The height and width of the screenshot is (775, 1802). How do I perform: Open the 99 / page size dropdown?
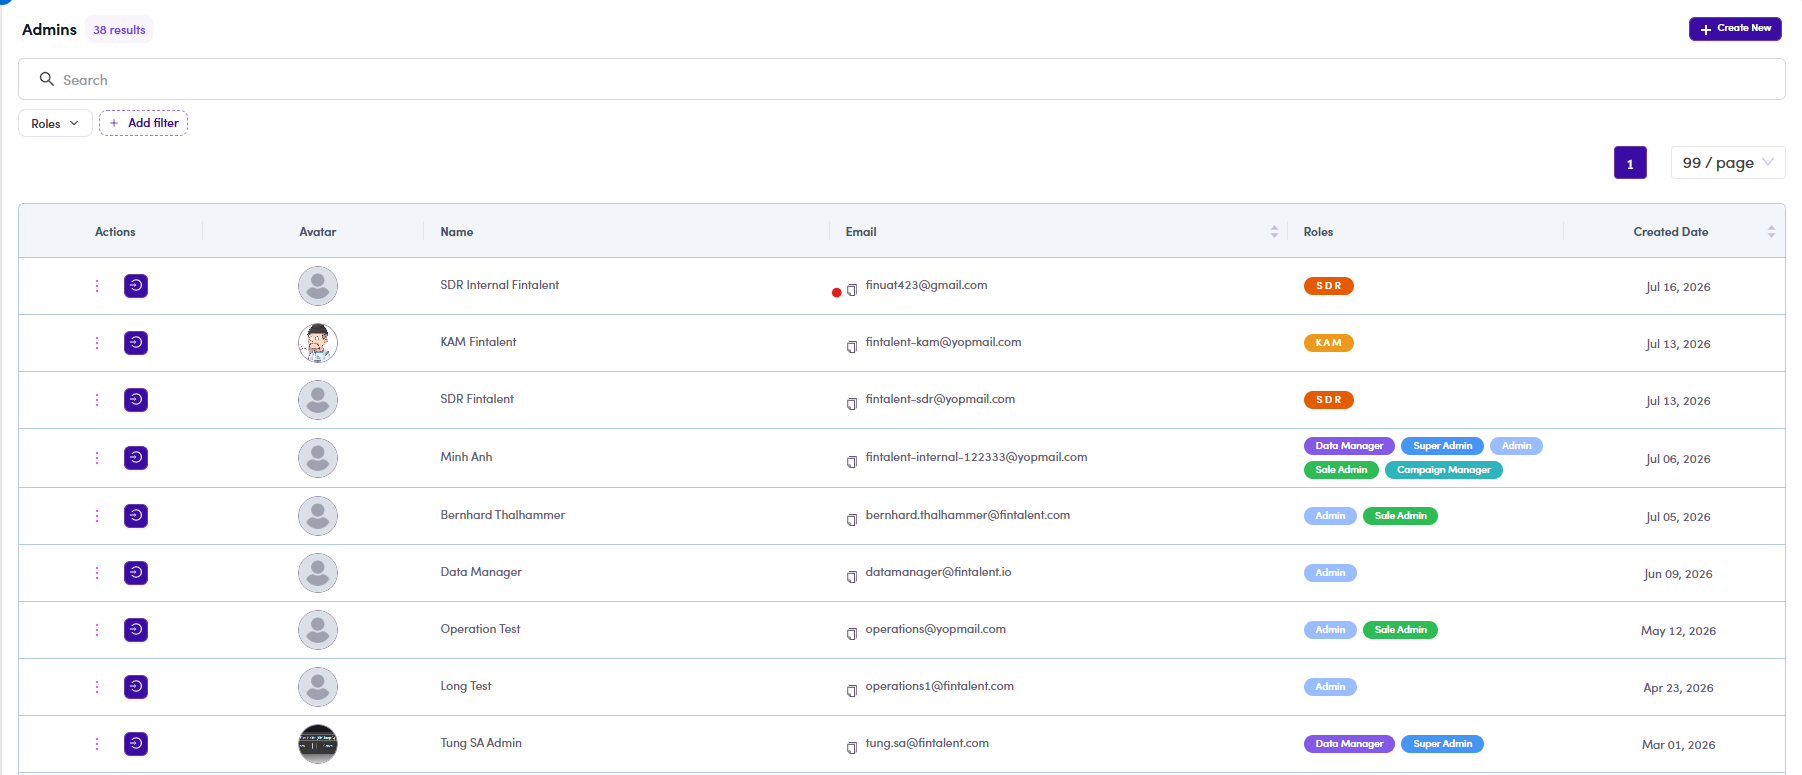point(1727,163)
